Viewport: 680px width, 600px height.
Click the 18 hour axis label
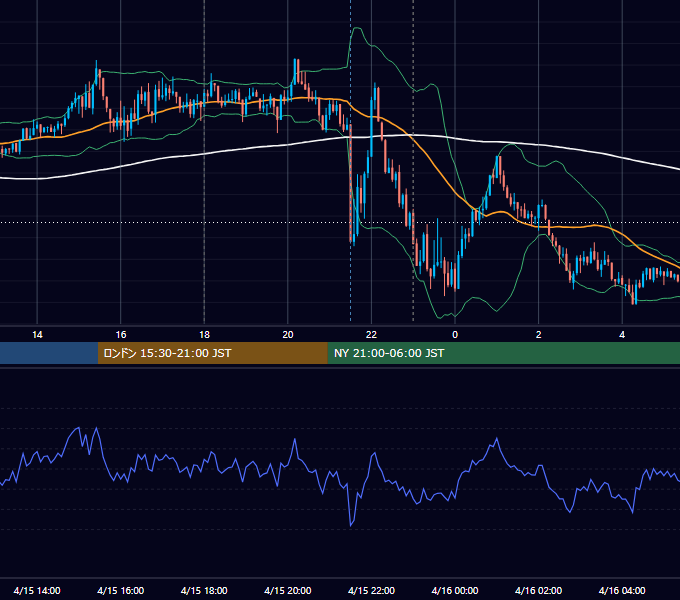click(x=204, y=335)
